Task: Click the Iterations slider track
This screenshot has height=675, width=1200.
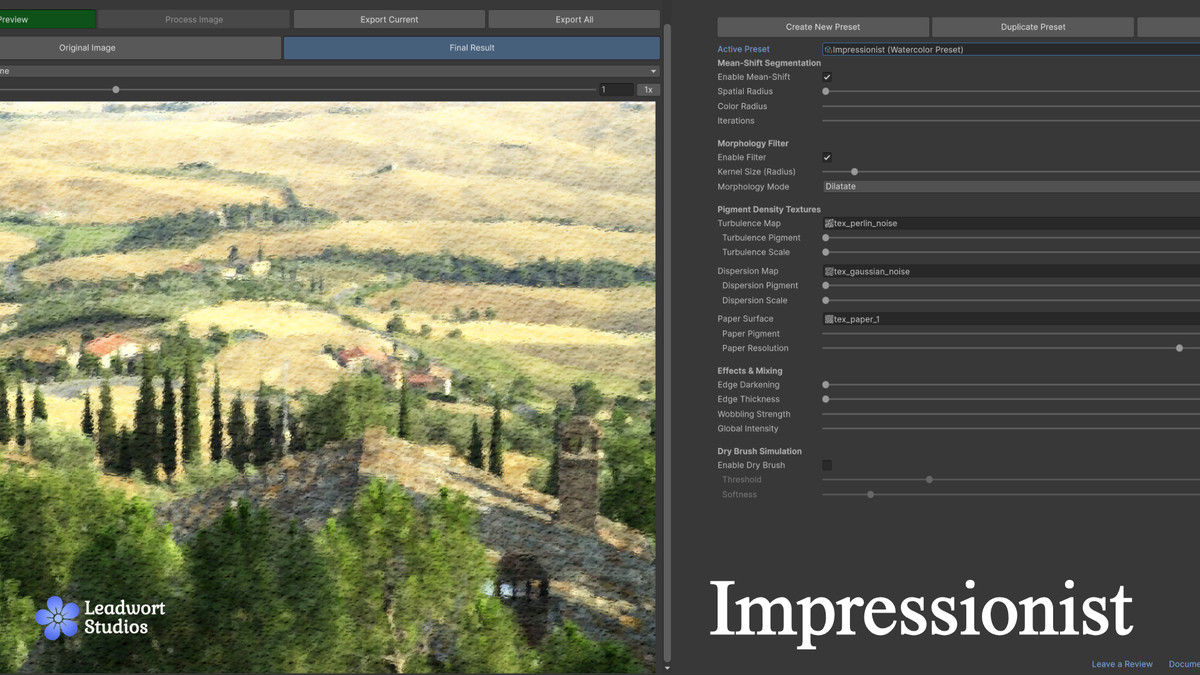Action: [1011, 120]
